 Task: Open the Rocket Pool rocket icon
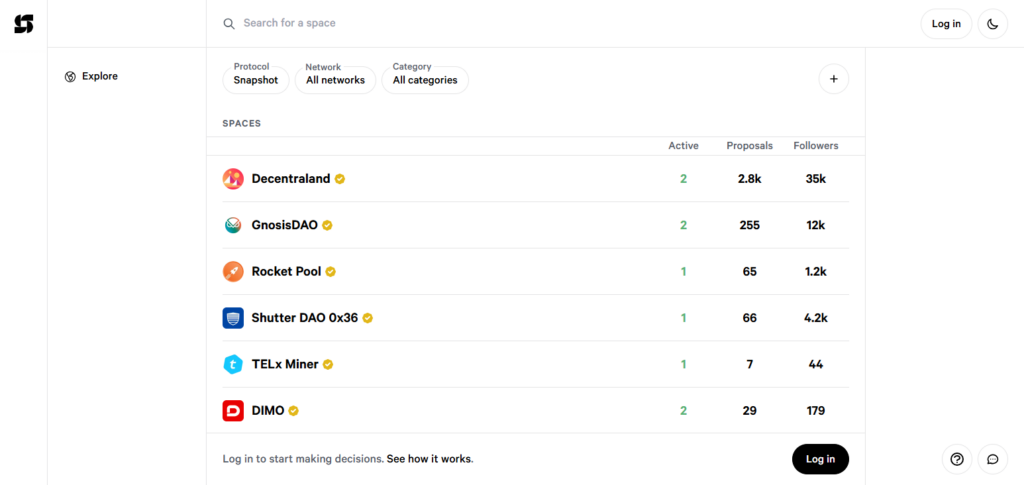coord(233,272)
